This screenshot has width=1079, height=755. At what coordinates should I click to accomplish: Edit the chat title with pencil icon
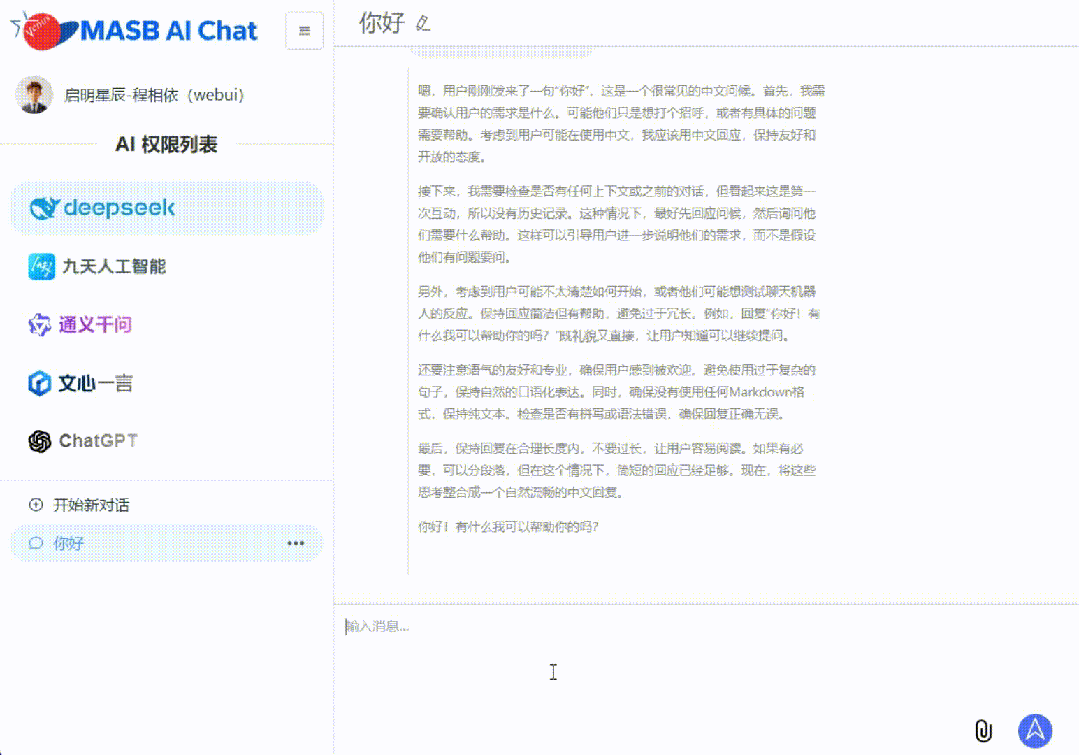[421, 22]
